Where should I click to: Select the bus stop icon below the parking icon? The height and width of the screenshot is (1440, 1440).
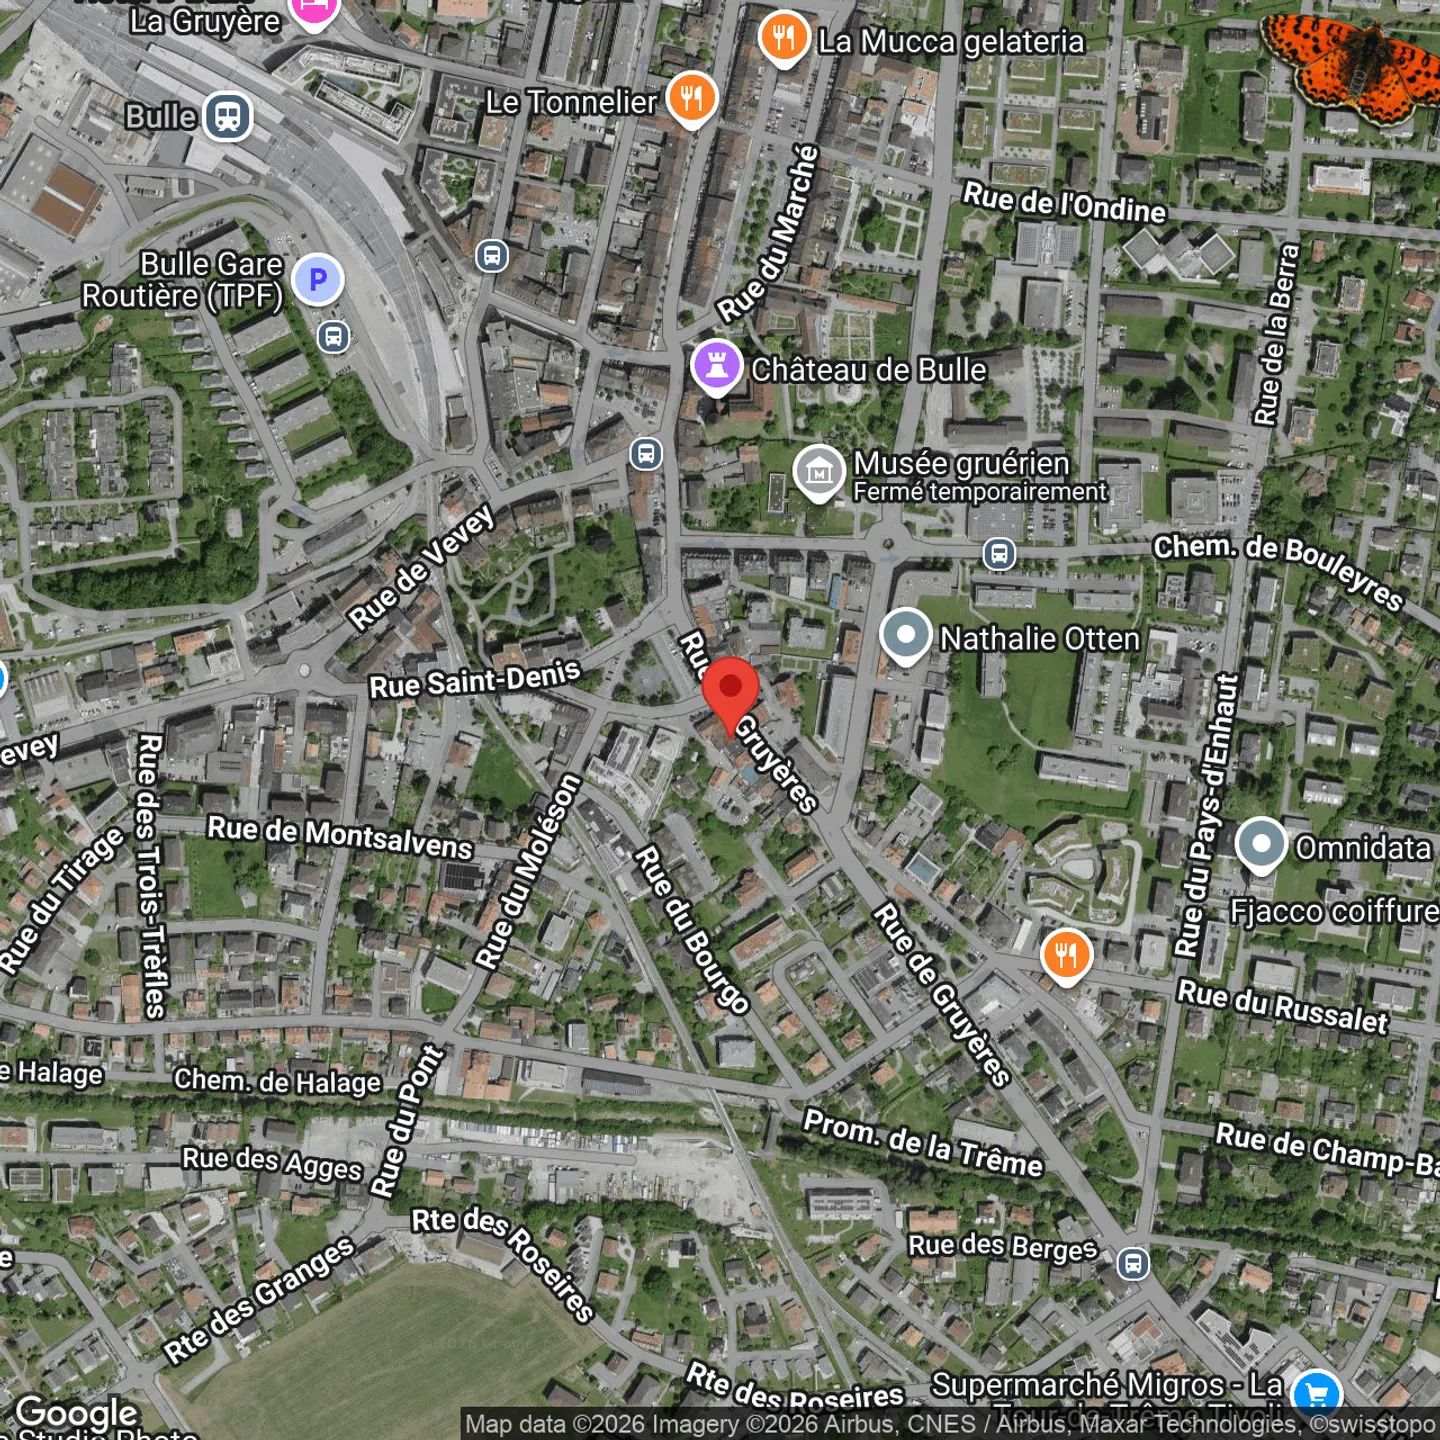[334, 337]
